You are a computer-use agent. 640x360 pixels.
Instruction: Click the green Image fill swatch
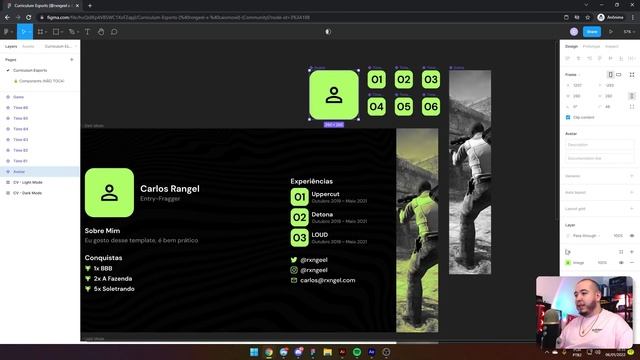568,263
